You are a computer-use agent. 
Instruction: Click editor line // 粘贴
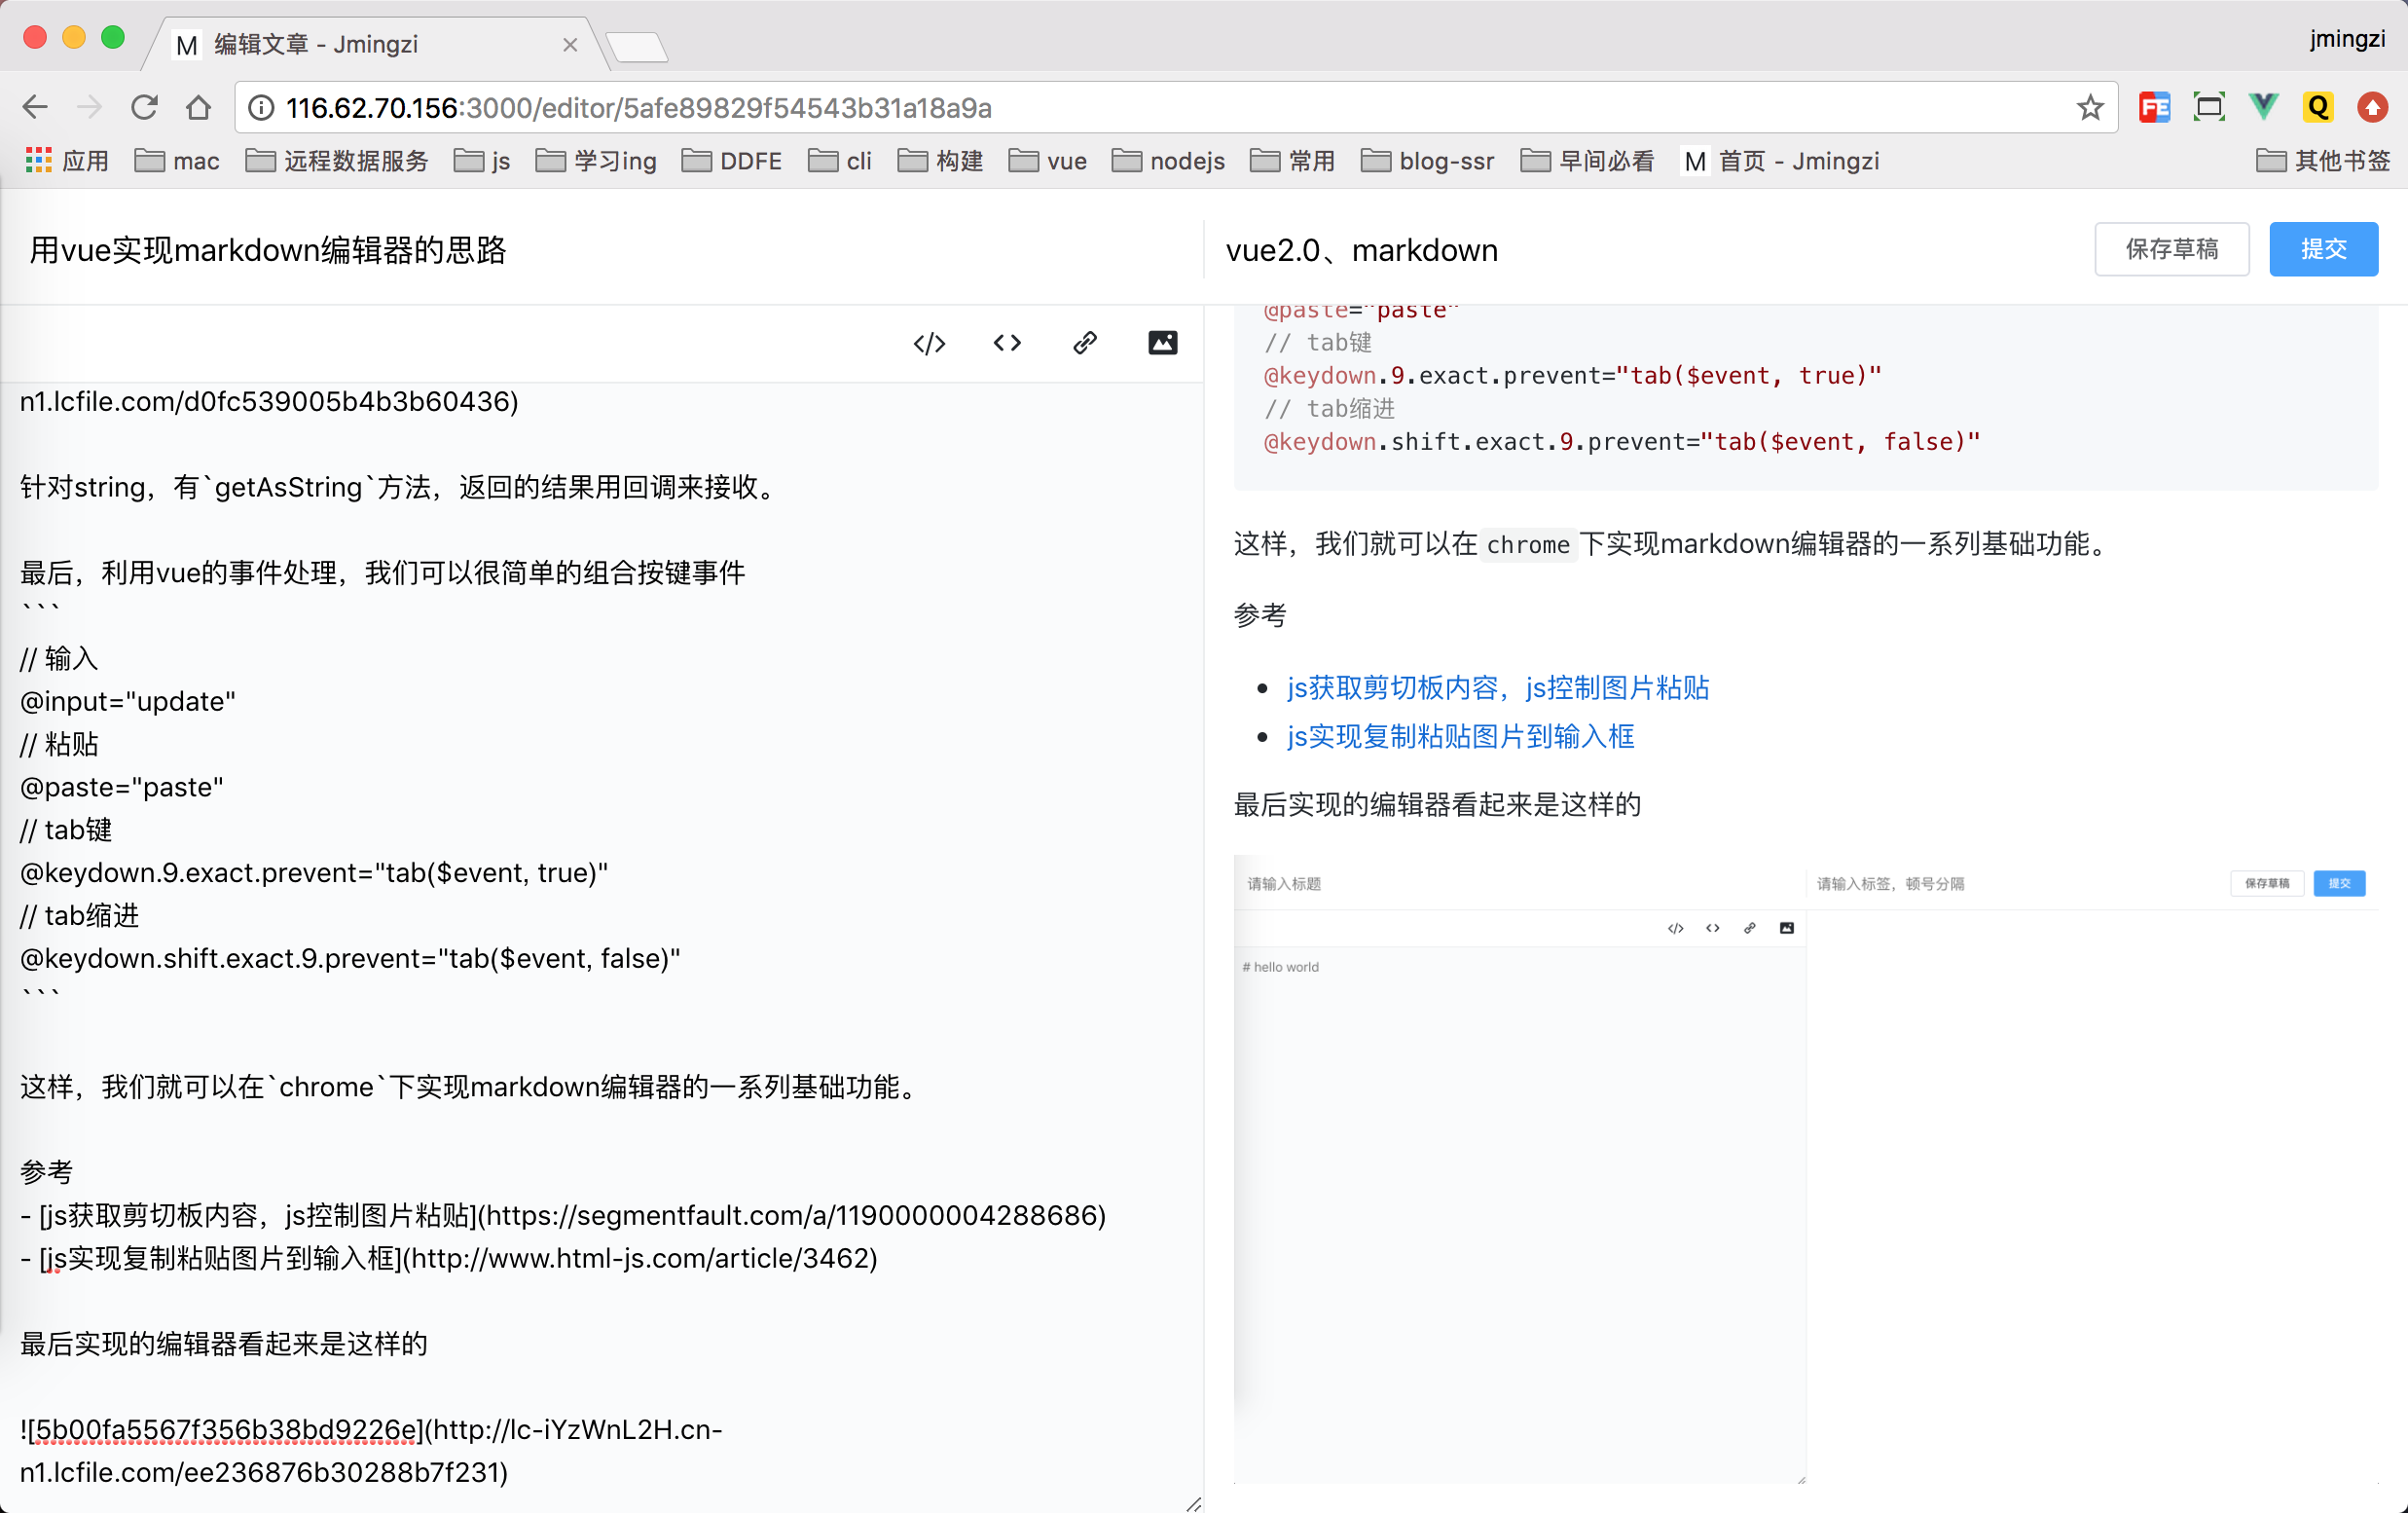pos(59,745)
